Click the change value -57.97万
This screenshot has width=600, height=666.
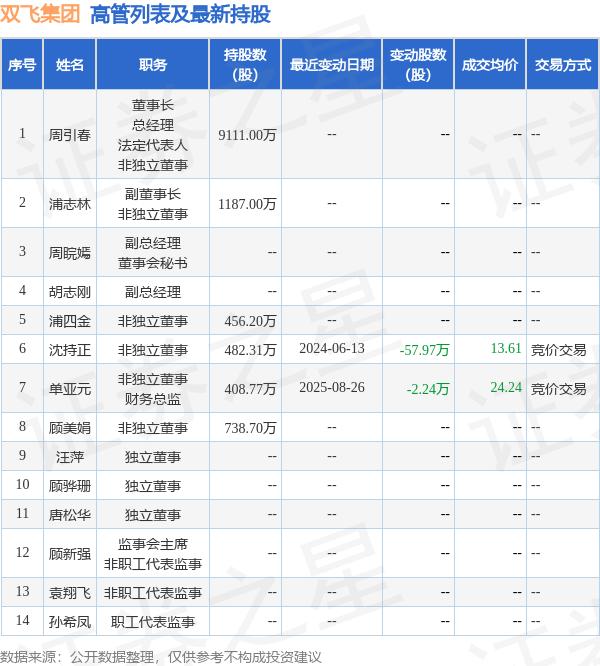[x=424, y=350]
